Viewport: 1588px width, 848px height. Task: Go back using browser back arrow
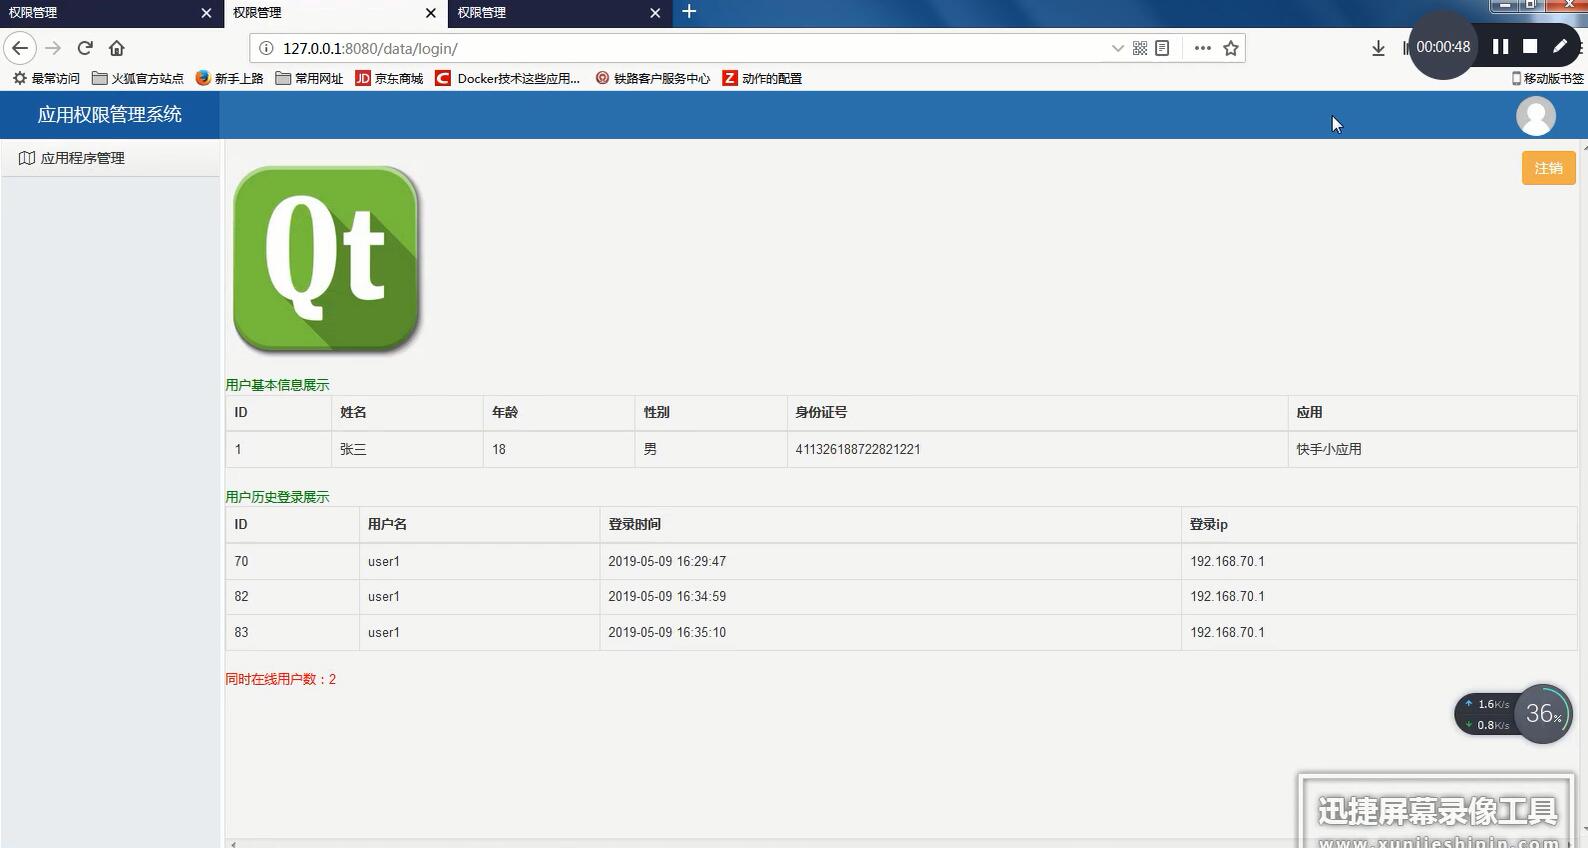20,48
